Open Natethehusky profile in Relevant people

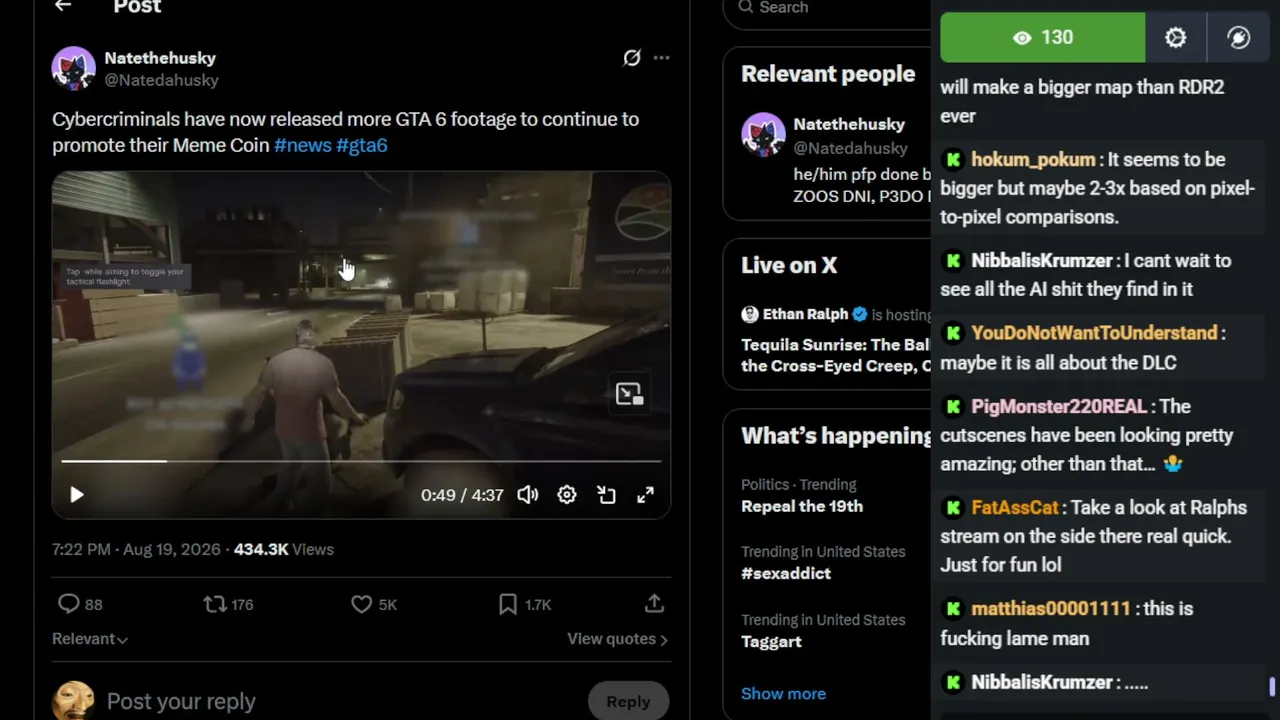(849, 124)
